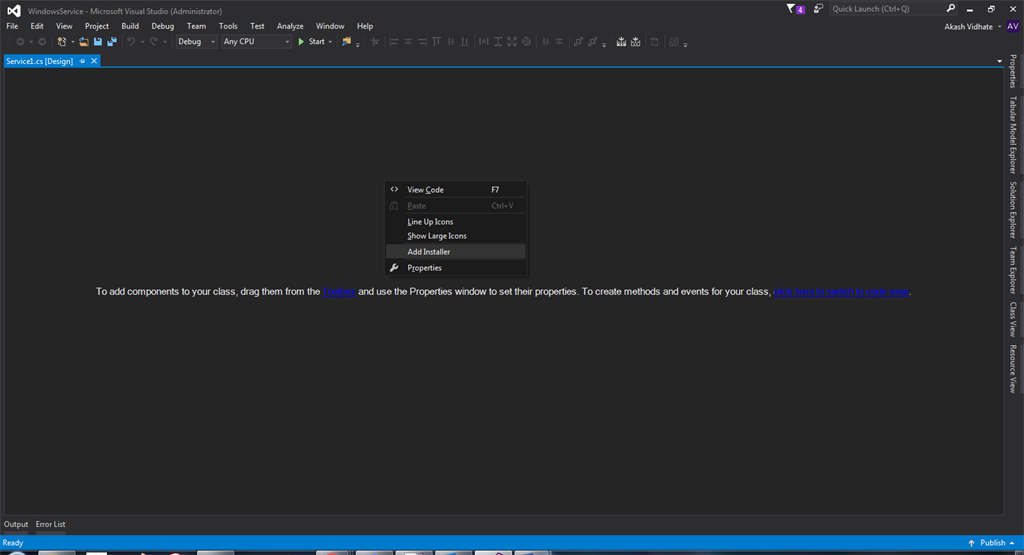Expand the Undo history dropdown arrow
The image size is (1024, 555).
[142, 42]
